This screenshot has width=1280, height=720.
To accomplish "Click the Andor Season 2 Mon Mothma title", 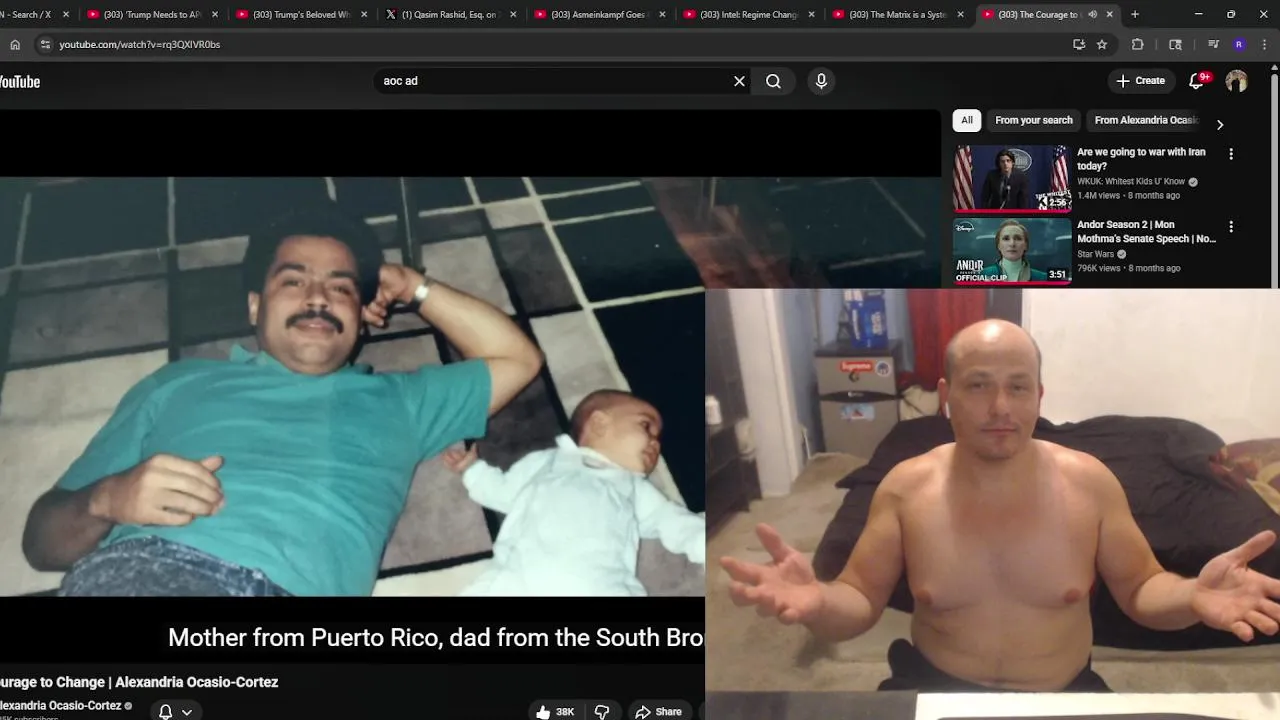I will click(x=1146, y=231).
